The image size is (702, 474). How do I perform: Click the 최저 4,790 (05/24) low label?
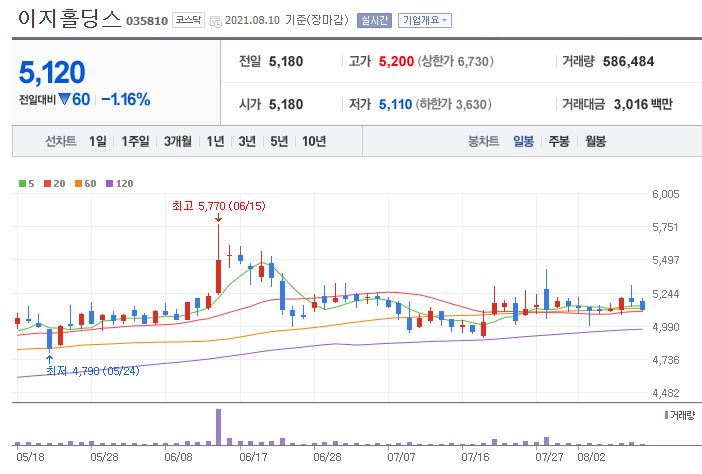(x=93, y=371)
